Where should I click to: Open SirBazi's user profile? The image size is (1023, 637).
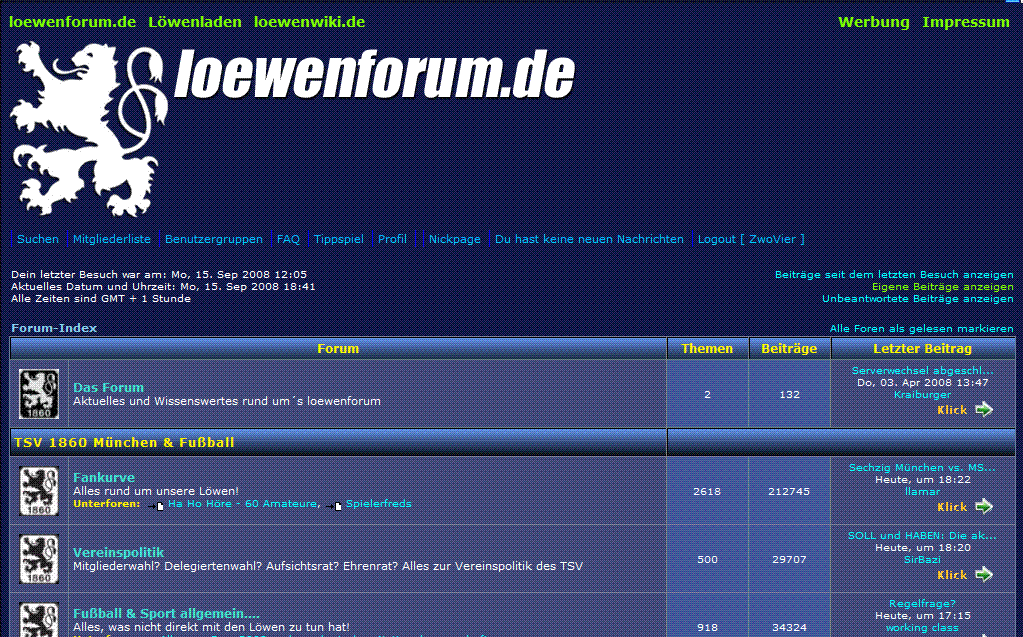[923, 559]
